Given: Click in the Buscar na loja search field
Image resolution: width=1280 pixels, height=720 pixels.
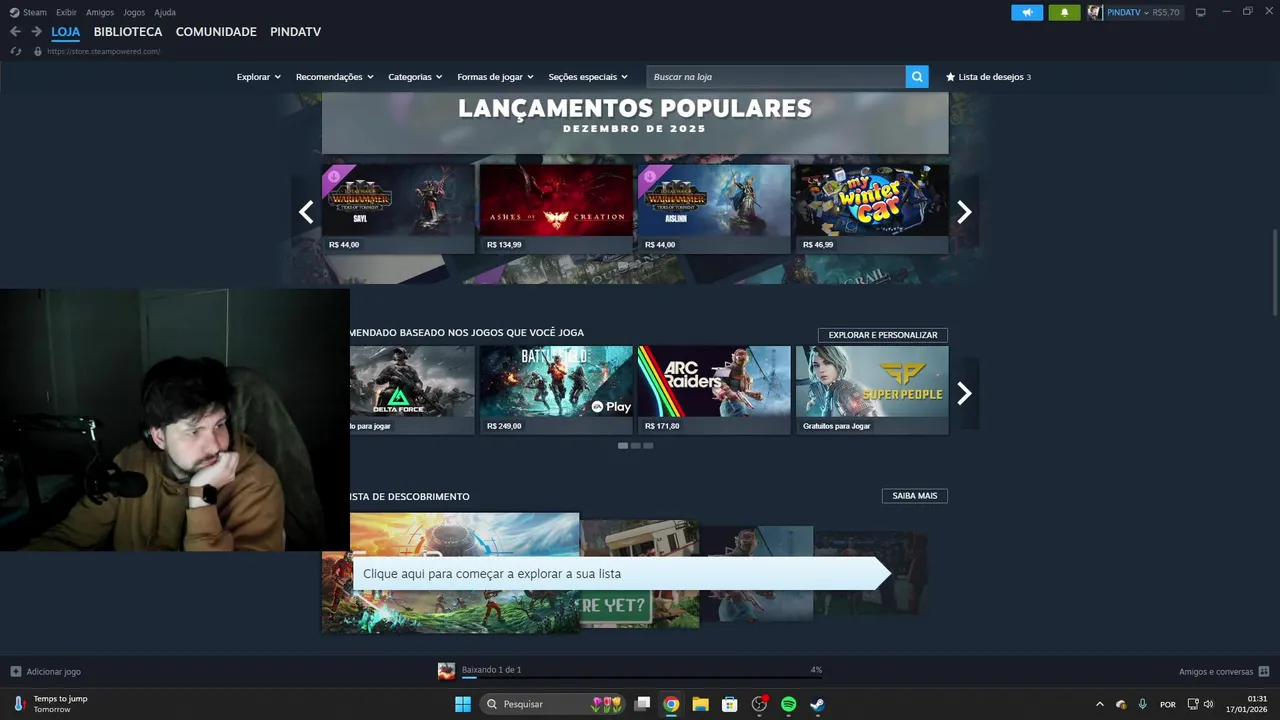Looking at the screenshot, I should tap(776, 77).
